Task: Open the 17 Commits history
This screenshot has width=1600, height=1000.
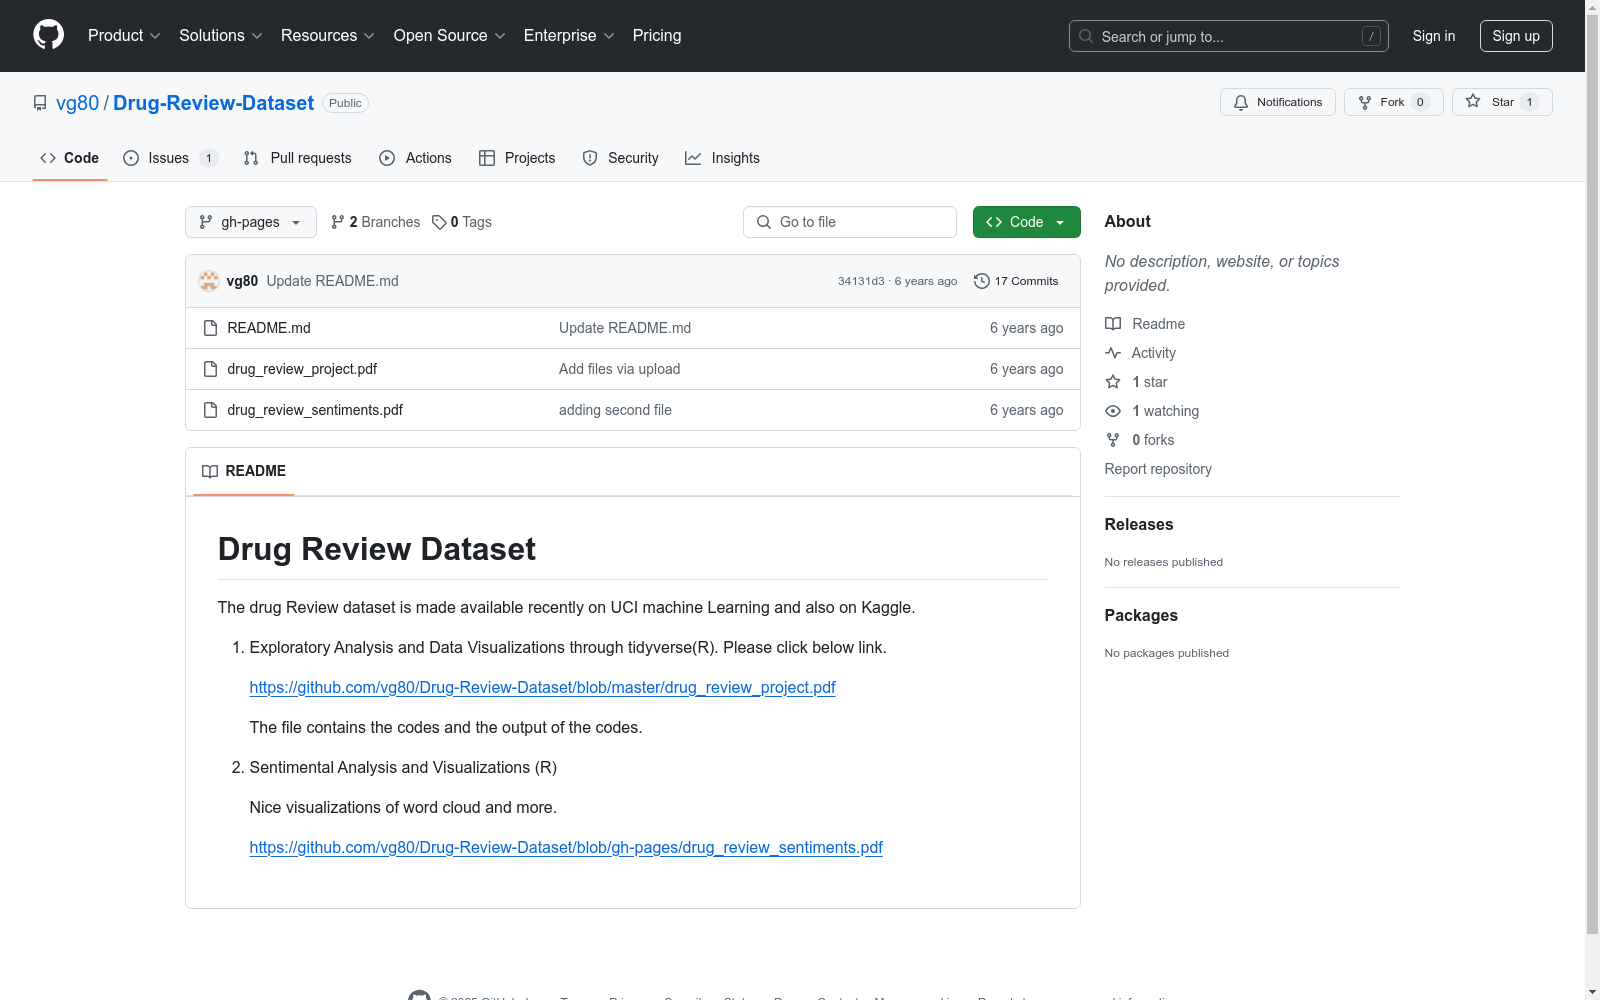Action: coord(1016,281)
